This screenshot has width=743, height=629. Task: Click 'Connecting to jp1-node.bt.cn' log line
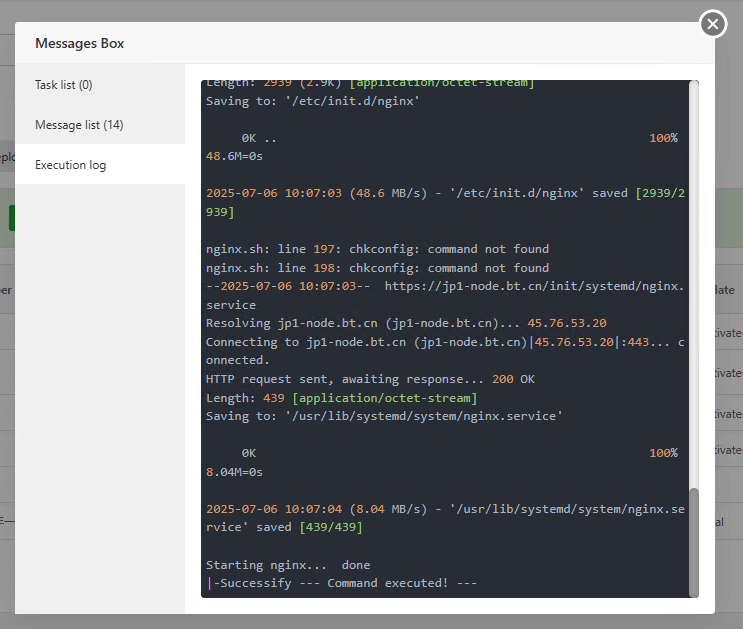coord(445,351)
